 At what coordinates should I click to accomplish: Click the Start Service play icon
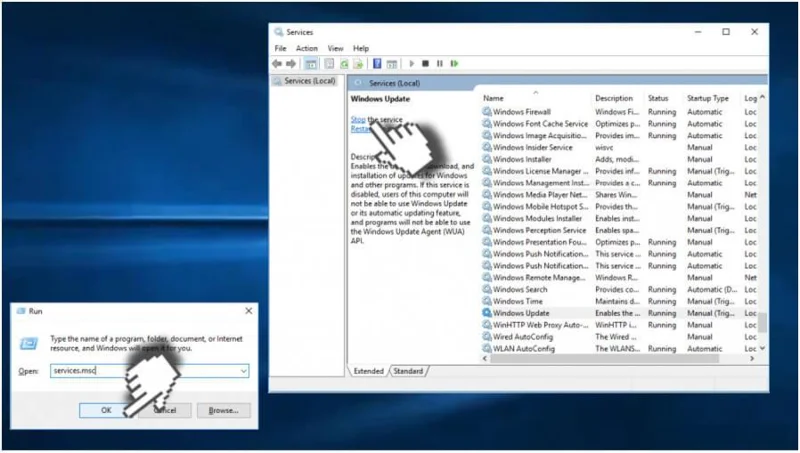click(x=412, y=64)
